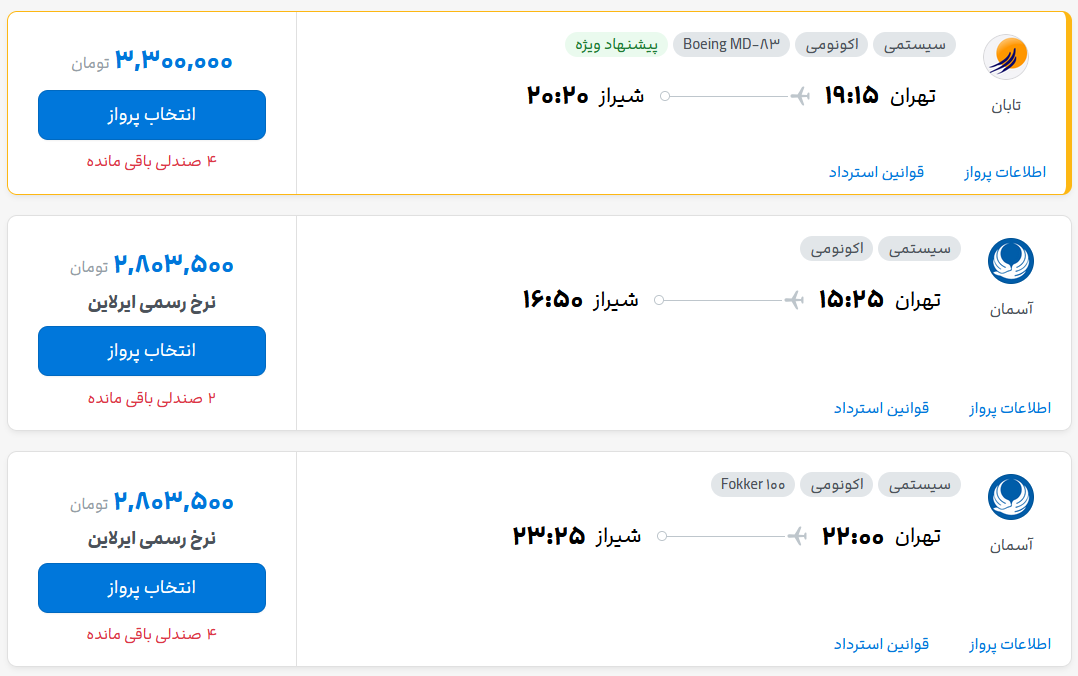Open refund rules for the 15:25 Aseman flight
The height and width of the screenshot is (676, 1078).
tap(881, 408)
